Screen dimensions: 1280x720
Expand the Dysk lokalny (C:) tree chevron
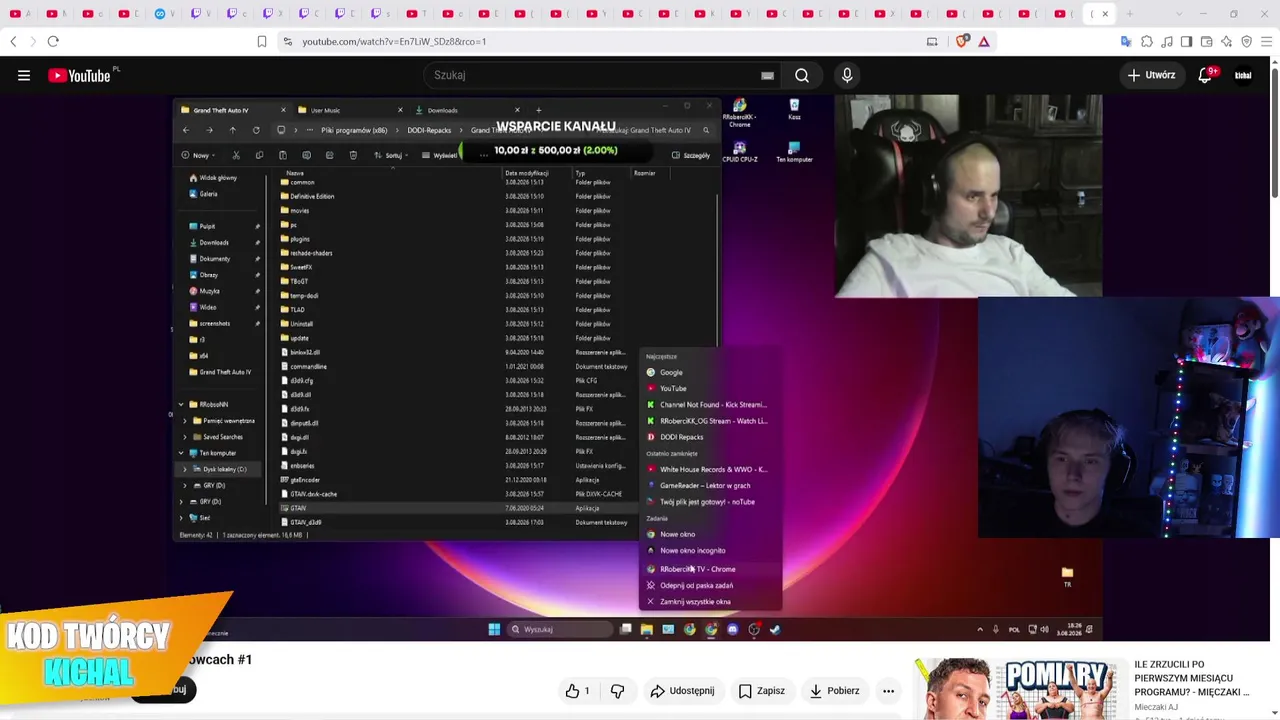[185, 469]
